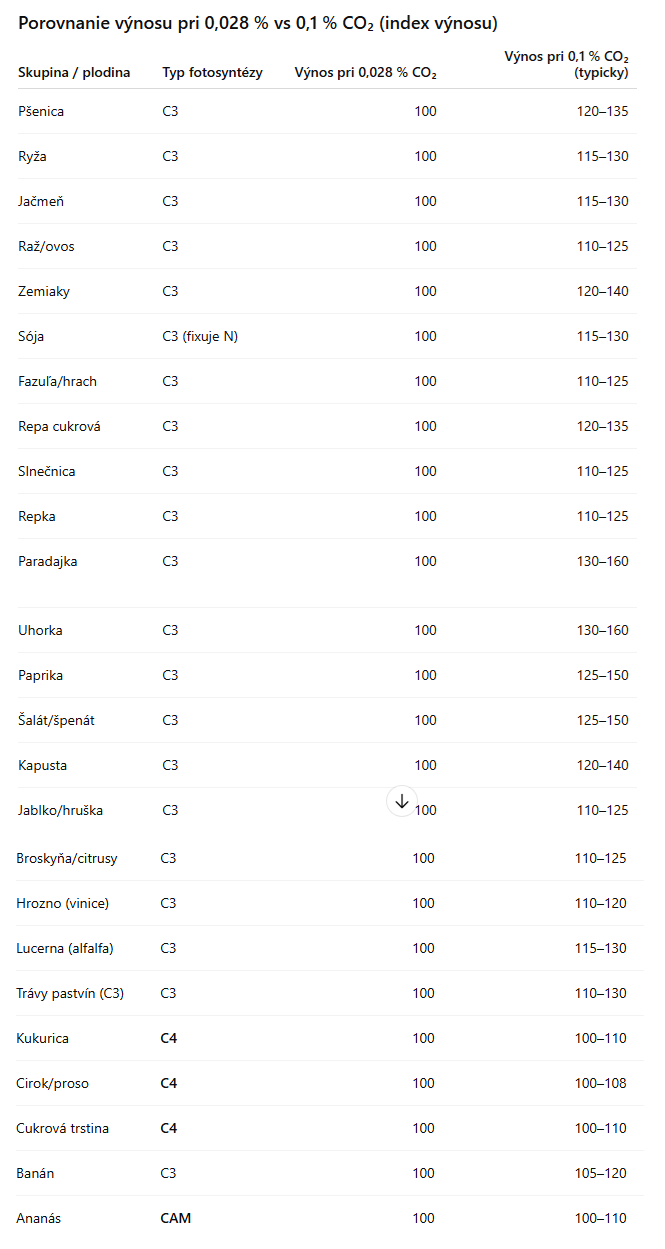Click the 100–108 value for Cirok/proso
Screen dimensions: 665x1249
click(600, 1083)
